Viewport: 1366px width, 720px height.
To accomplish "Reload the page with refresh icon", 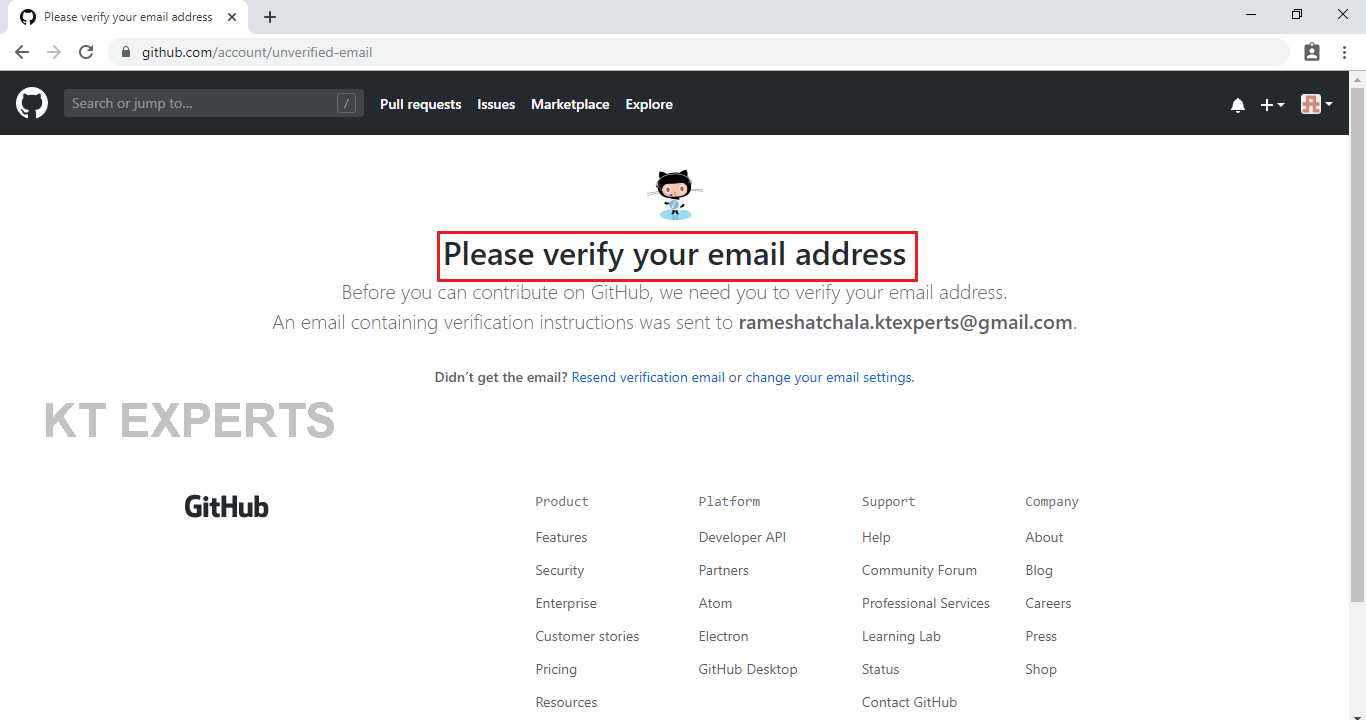I will coord(86,52).
